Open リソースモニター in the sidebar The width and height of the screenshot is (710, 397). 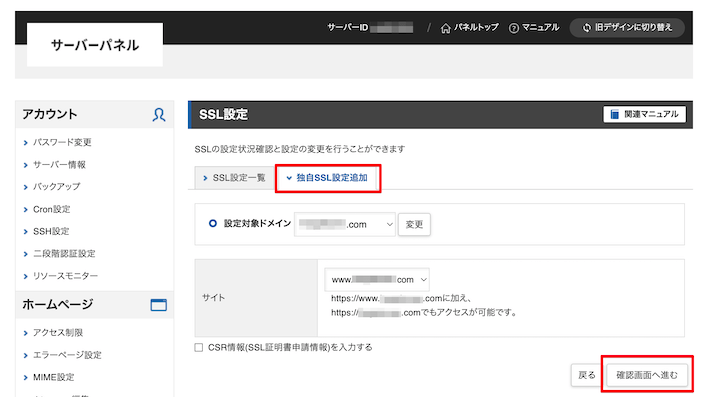(x=65, y=276)
